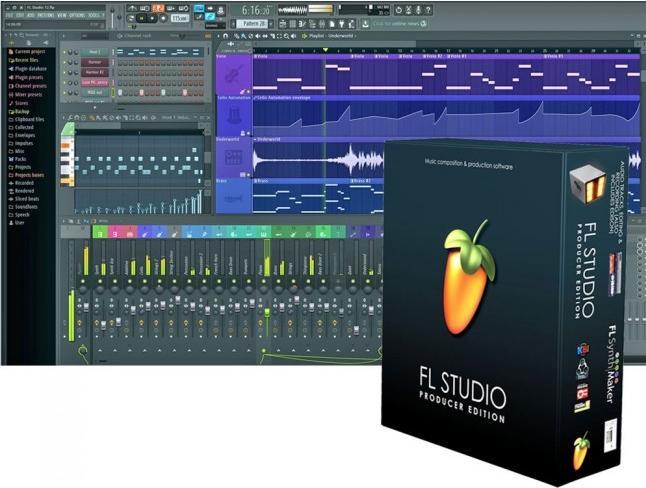Start one-click recording microphone icon

pos(418,9)
